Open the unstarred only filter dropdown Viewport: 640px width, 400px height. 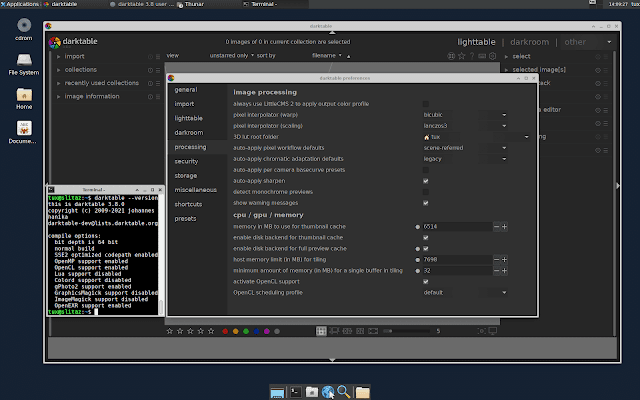click(x=231, y=56)
